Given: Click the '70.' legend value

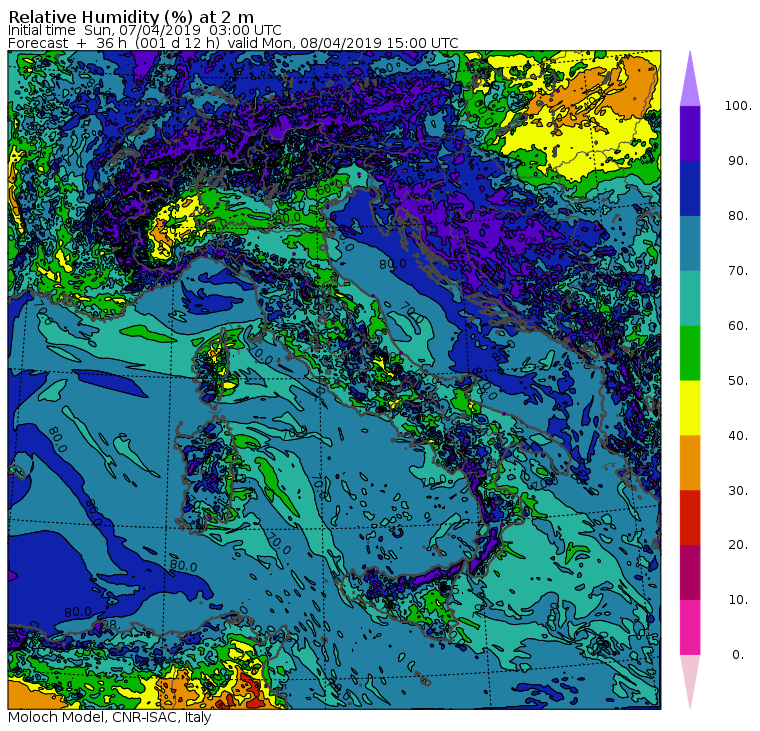Looking at the screenshot, I should coord(738,270).
